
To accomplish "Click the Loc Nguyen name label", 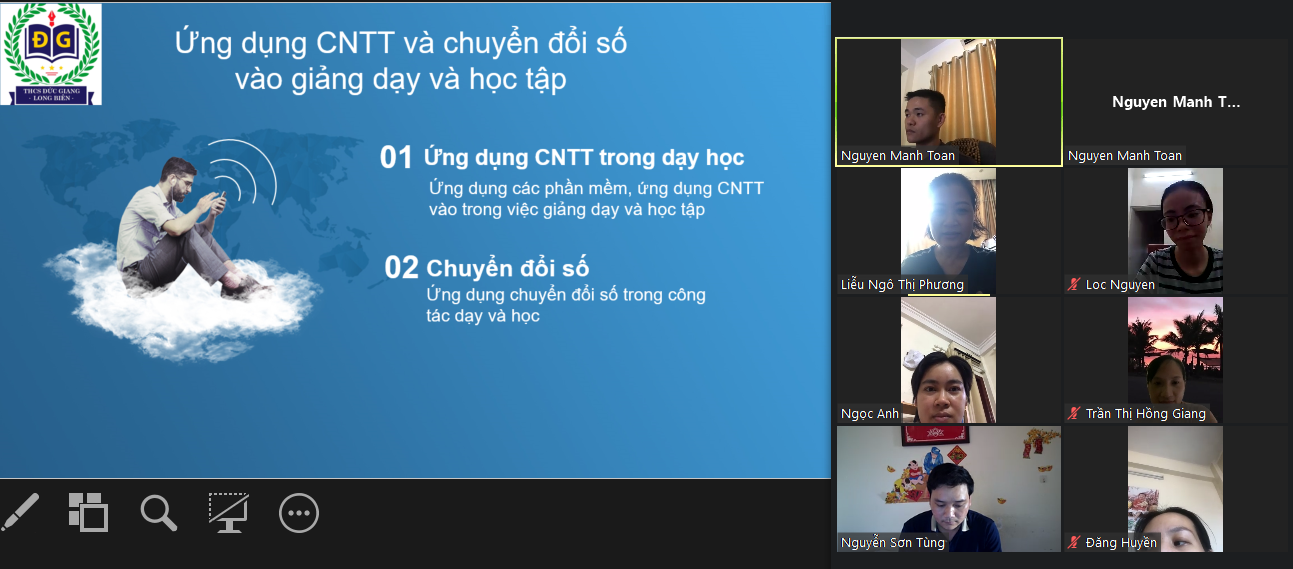I will coord(1120,285).
